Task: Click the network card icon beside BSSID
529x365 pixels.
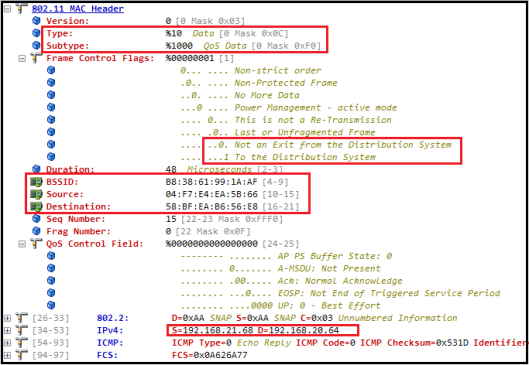Action: 36,182
